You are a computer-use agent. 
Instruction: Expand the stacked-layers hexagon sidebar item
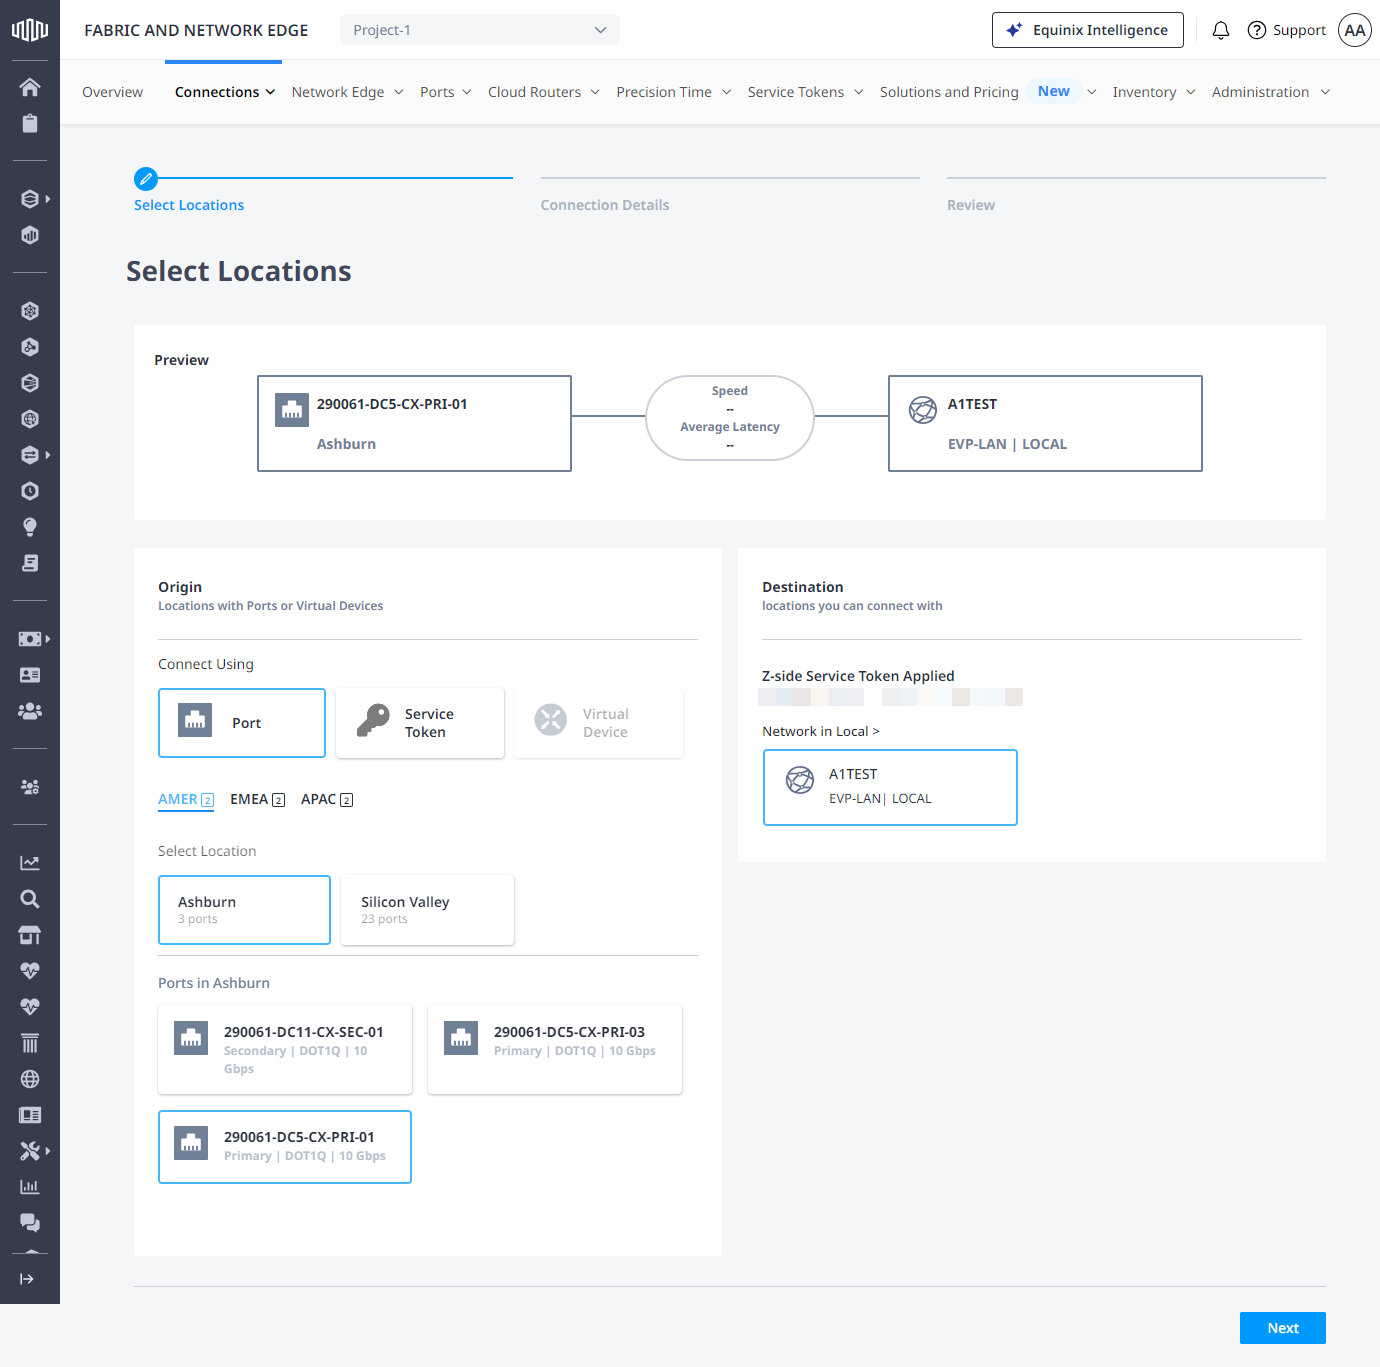35,199
